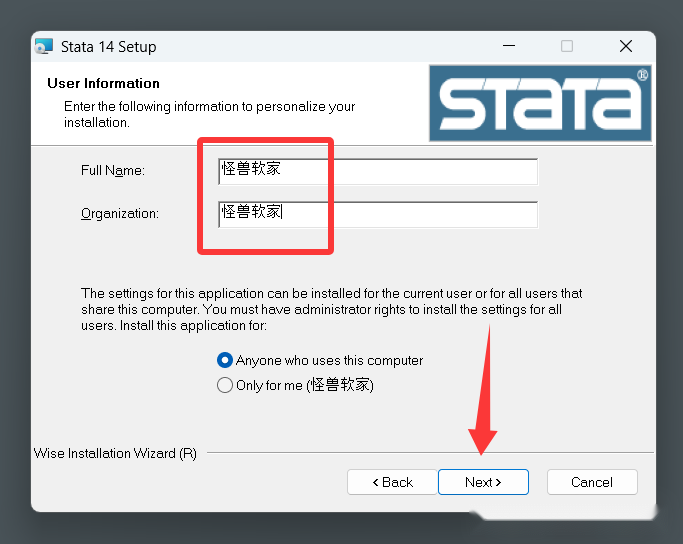Cancel the installation with Cancel button
Screen dimensions: 683x544
[592, 482]
